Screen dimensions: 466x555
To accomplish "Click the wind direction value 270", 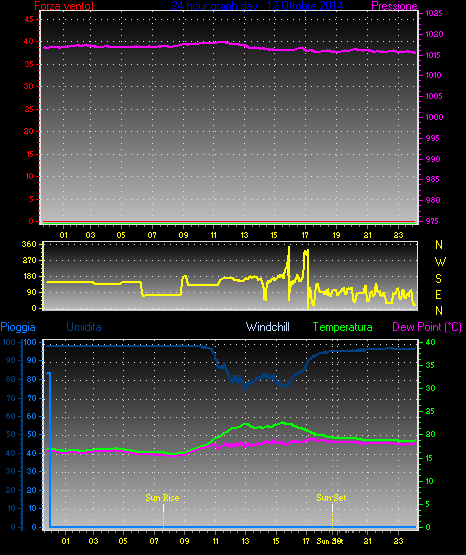I will [x=29, y=261].
